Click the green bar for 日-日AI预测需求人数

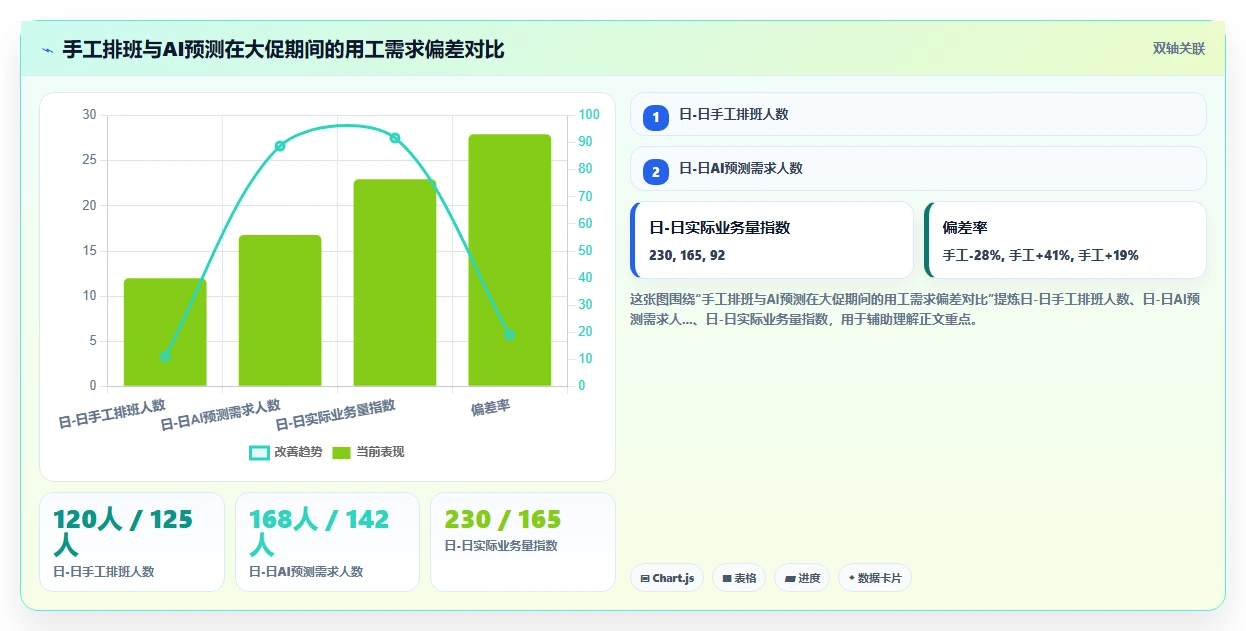click(280, 310)
